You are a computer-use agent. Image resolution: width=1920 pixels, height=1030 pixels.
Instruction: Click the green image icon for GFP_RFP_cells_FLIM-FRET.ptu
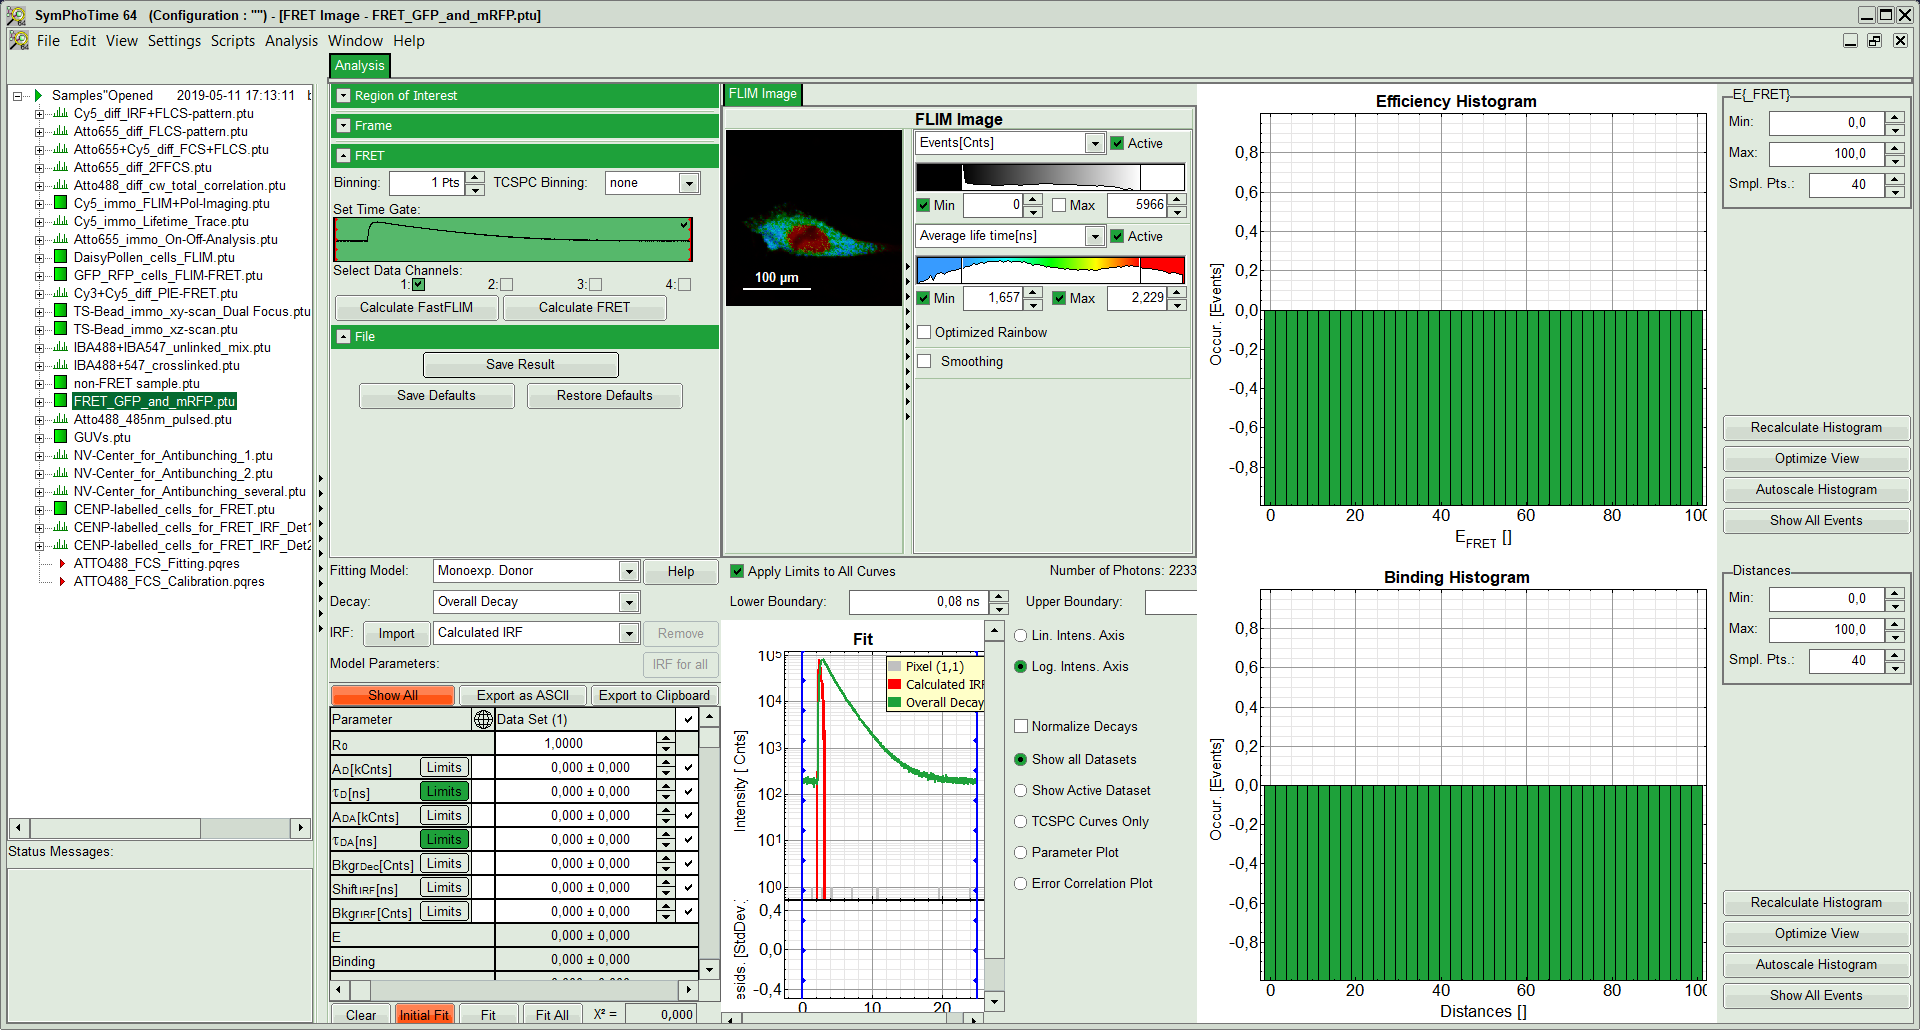tap(60, 275)
